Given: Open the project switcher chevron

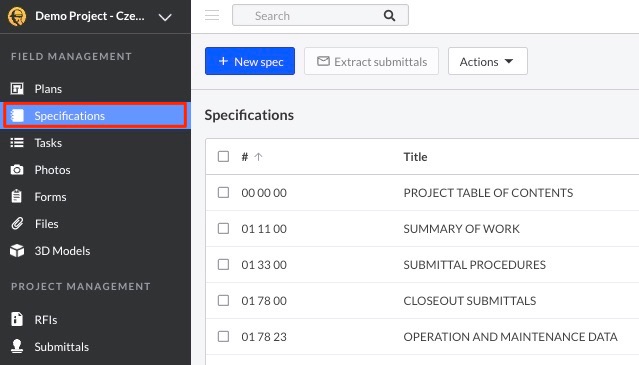Looking at the screenshot, I should coord(165,17).
